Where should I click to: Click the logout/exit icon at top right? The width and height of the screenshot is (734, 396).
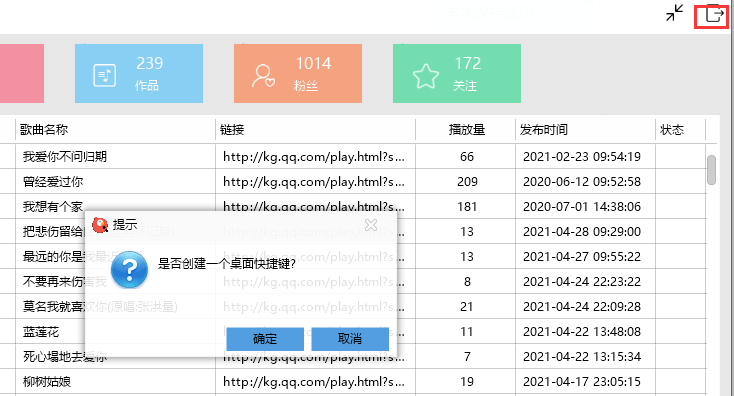714,14
